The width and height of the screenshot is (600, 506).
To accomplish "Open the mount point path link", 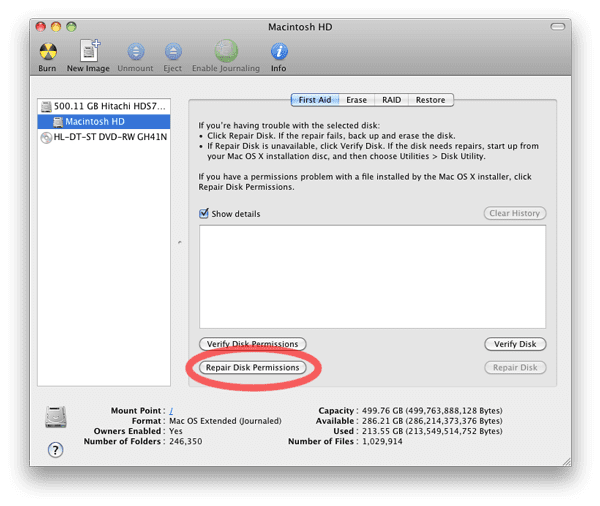I will [x=172, y=410].
